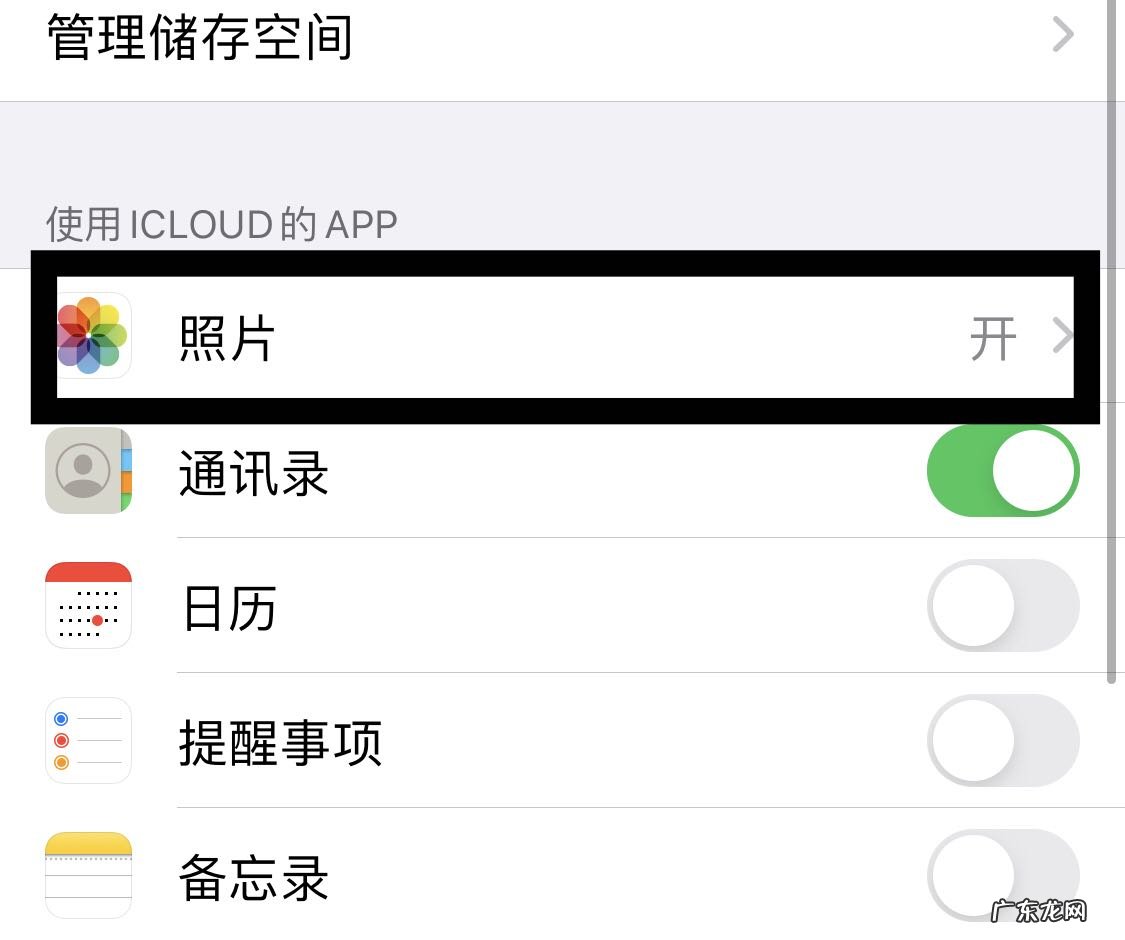Open the 照片 row via its chevron

1063,337
